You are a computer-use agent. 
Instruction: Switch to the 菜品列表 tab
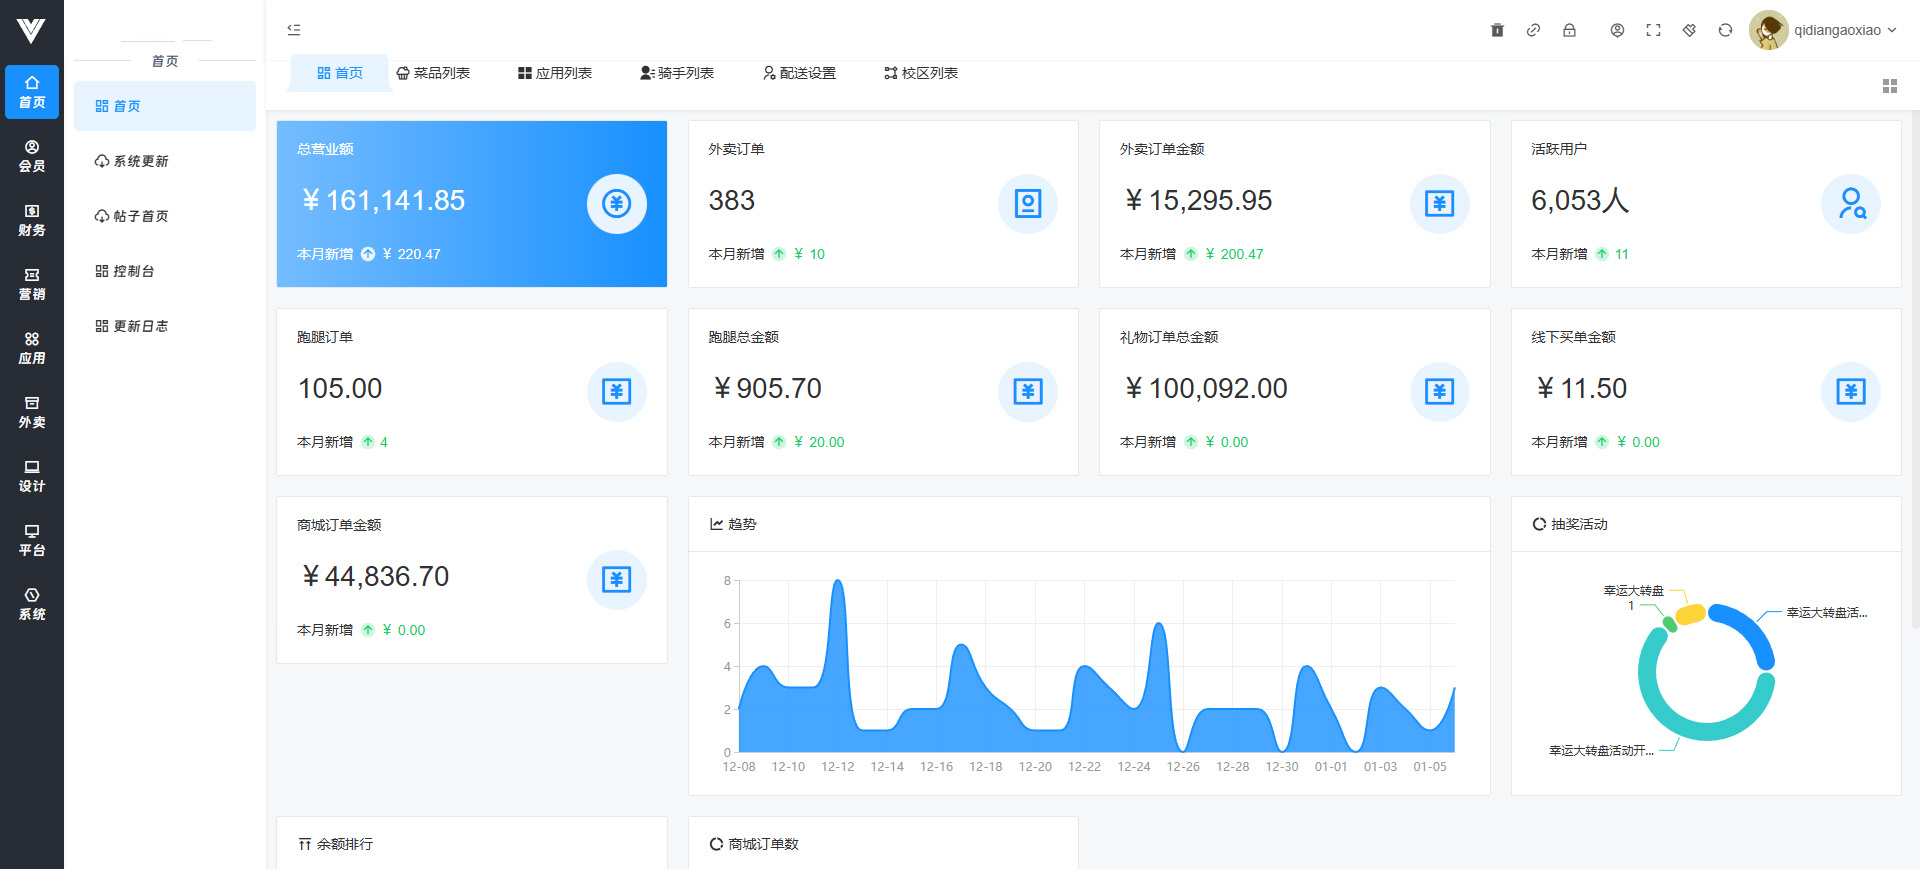[x=433, y=73]
